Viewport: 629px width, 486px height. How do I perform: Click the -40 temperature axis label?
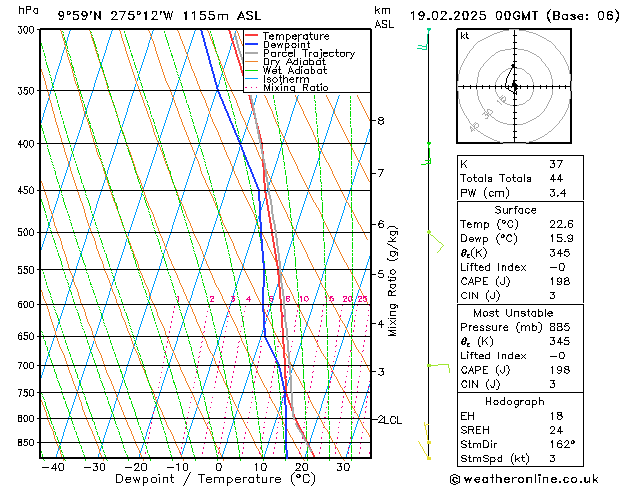(53, 468)
